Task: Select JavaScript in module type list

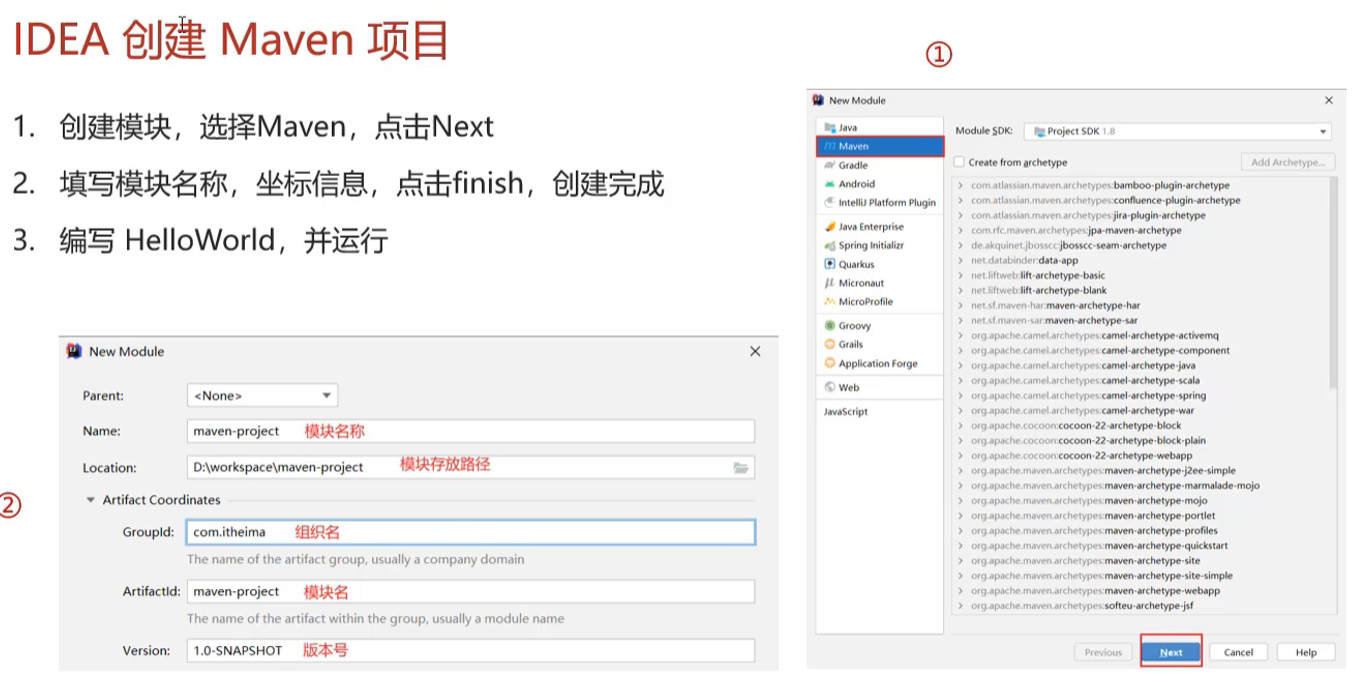Action: [846, 412]
